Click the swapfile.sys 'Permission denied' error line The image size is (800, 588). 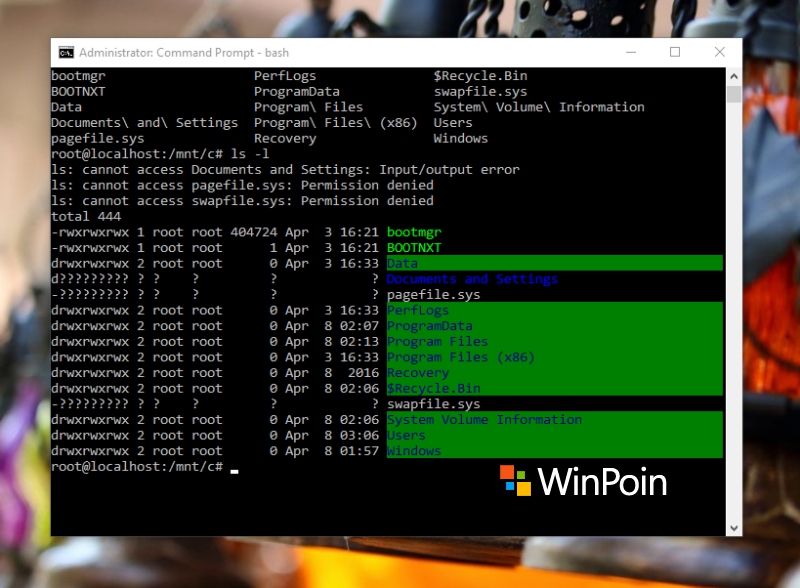coord(242,201)
